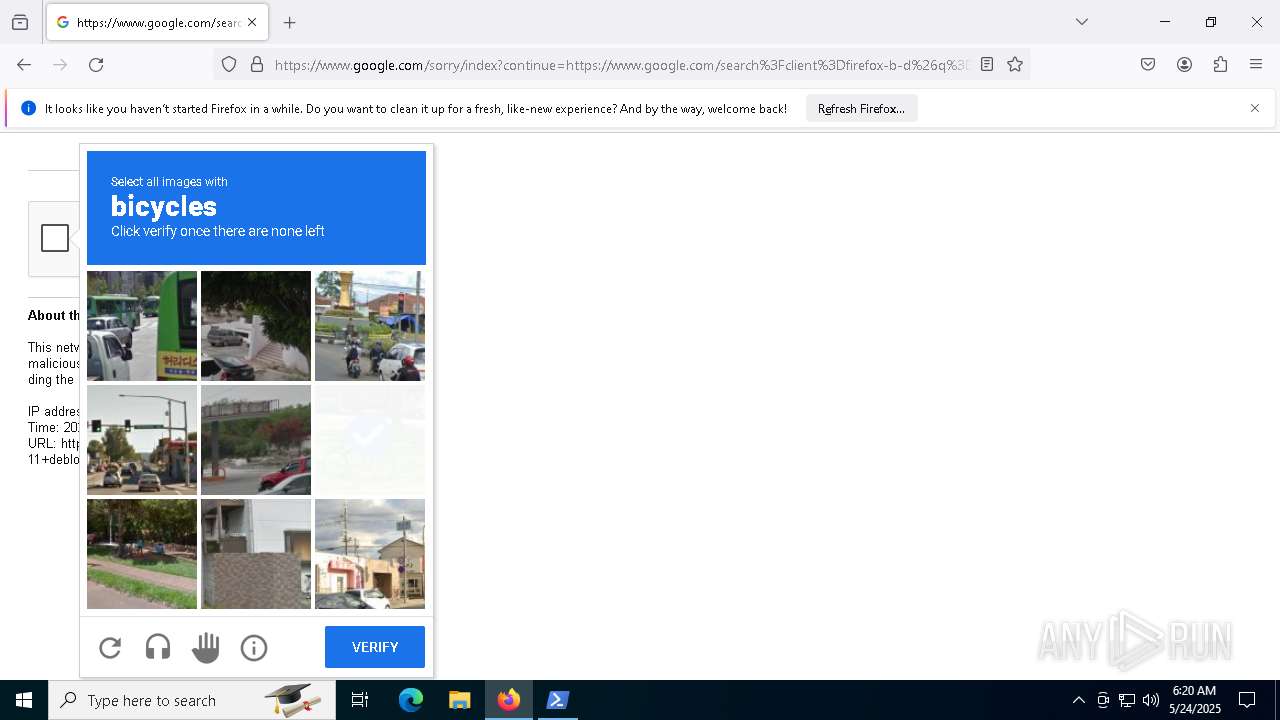
Task: Click the raised hand reCAPTCHA icon
Action: click(x=206, y=648)
